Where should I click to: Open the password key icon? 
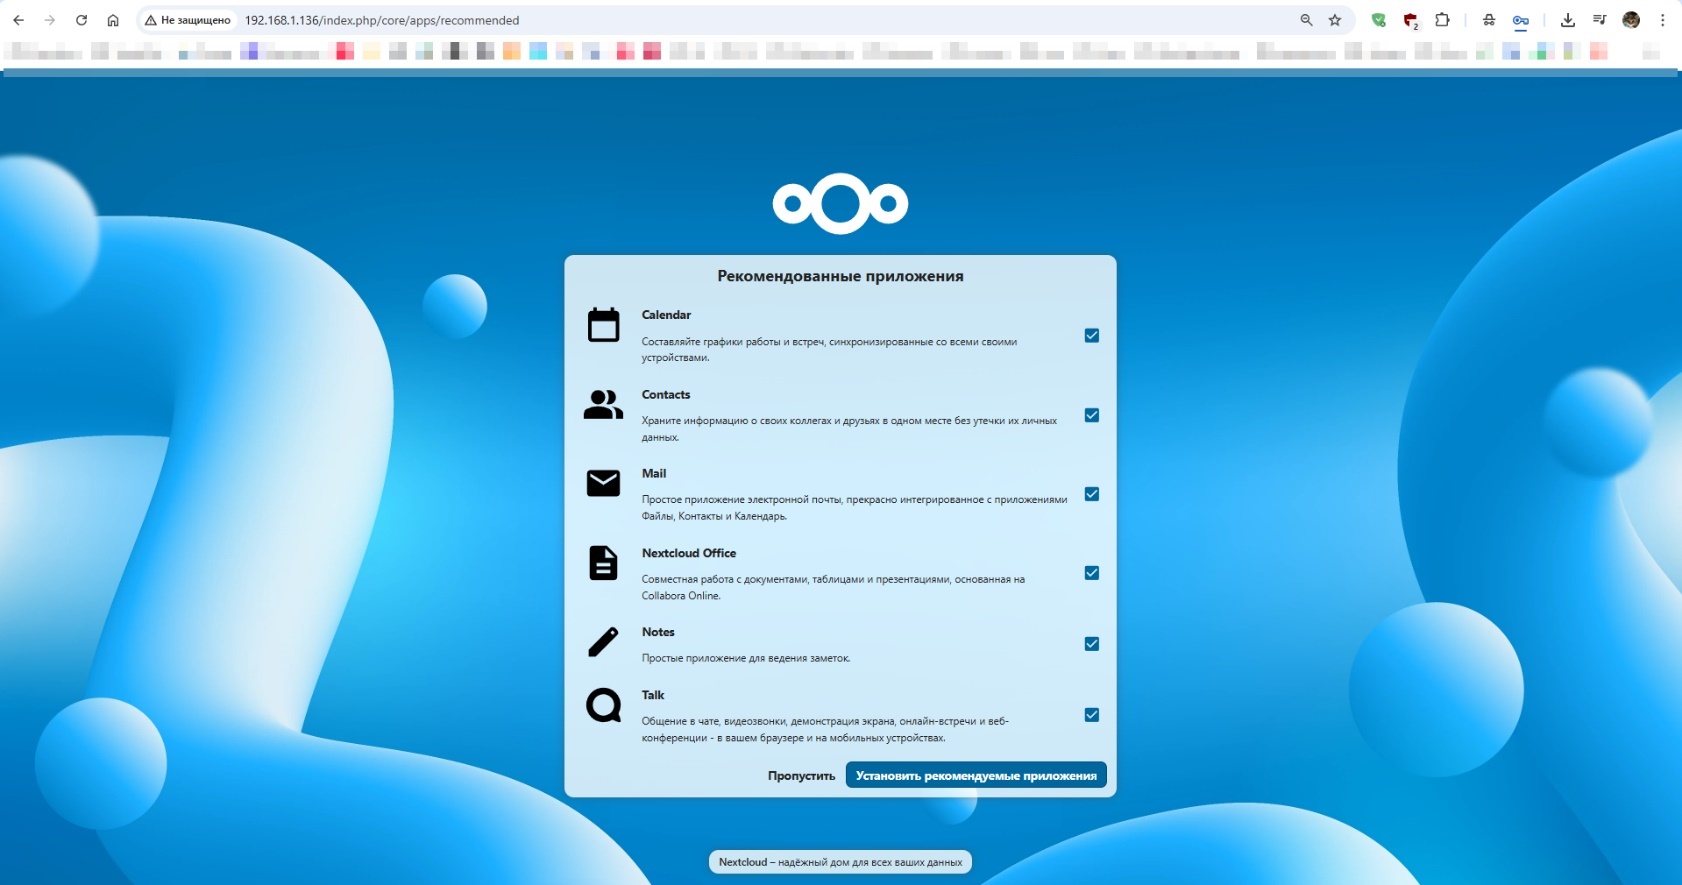click(x=1520, y=20)
